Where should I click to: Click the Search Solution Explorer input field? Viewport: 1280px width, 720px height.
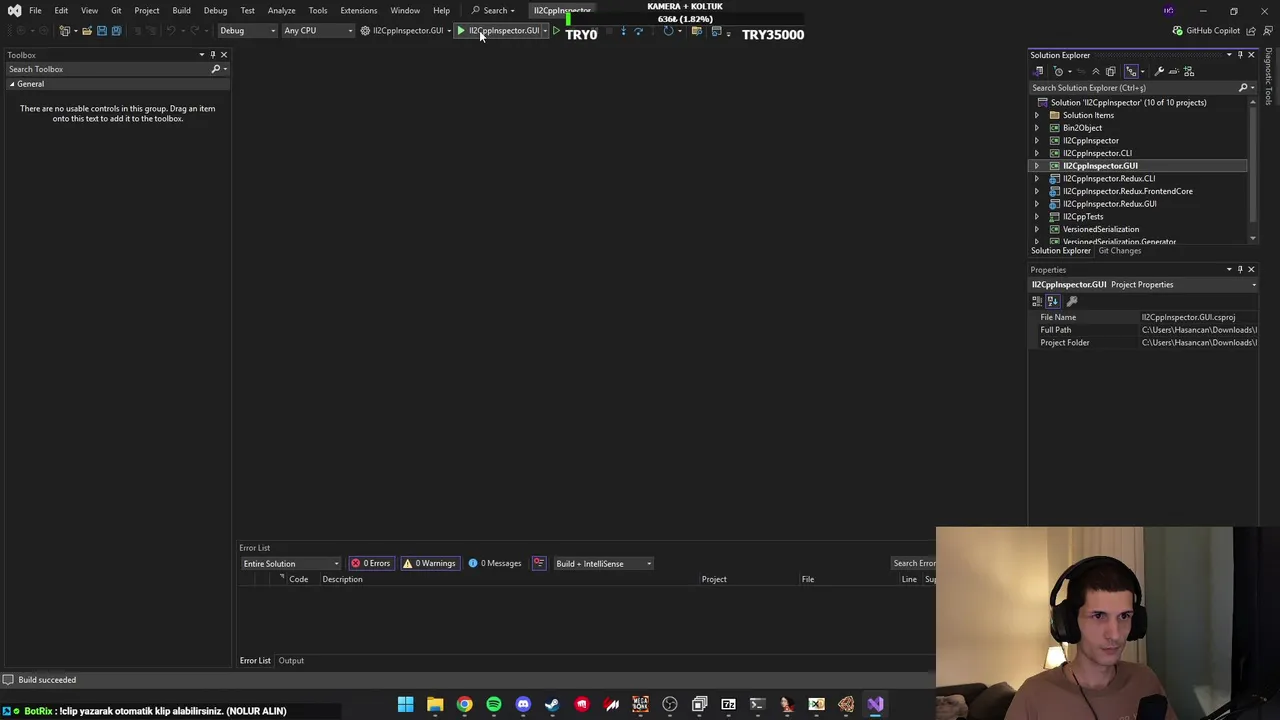click(x=1133, y=88)
